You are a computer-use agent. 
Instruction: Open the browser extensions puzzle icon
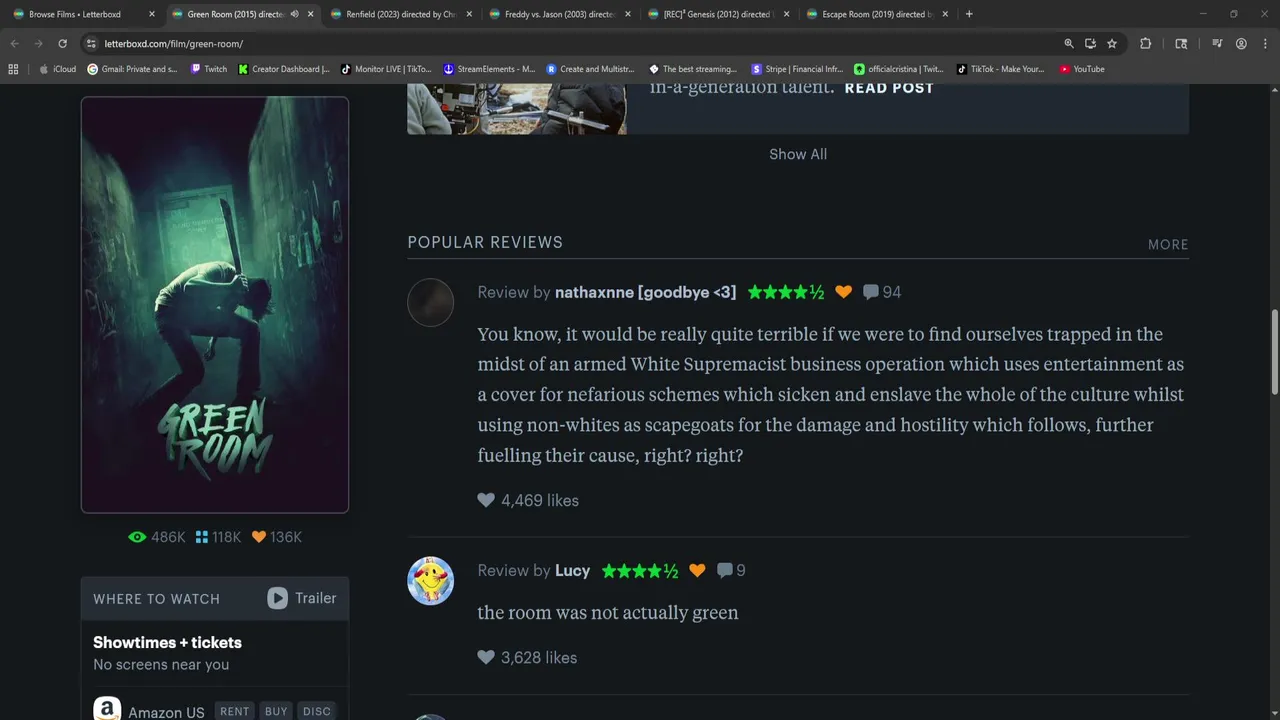[1145, 44]
